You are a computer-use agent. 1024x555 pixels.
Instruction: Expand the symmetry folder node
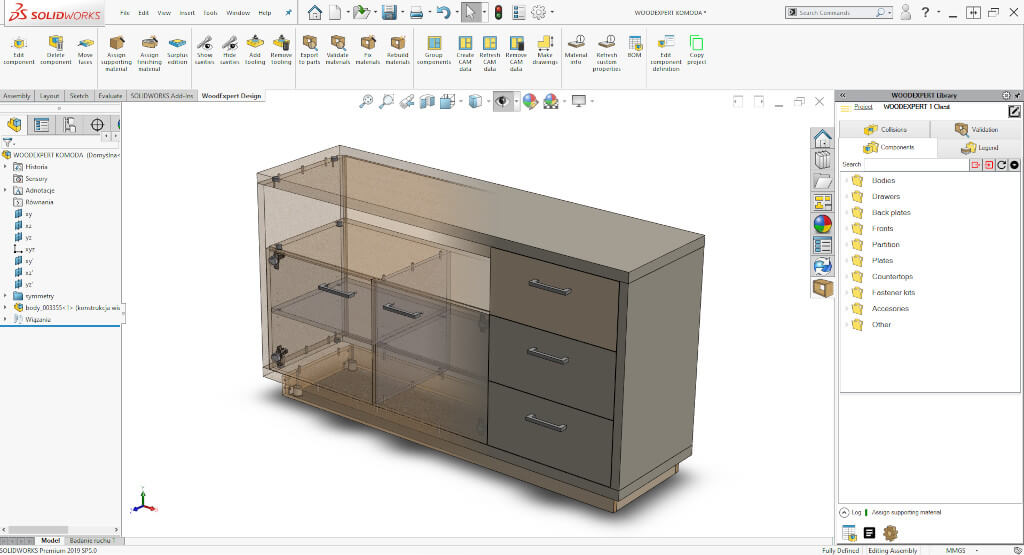[5, 296]
